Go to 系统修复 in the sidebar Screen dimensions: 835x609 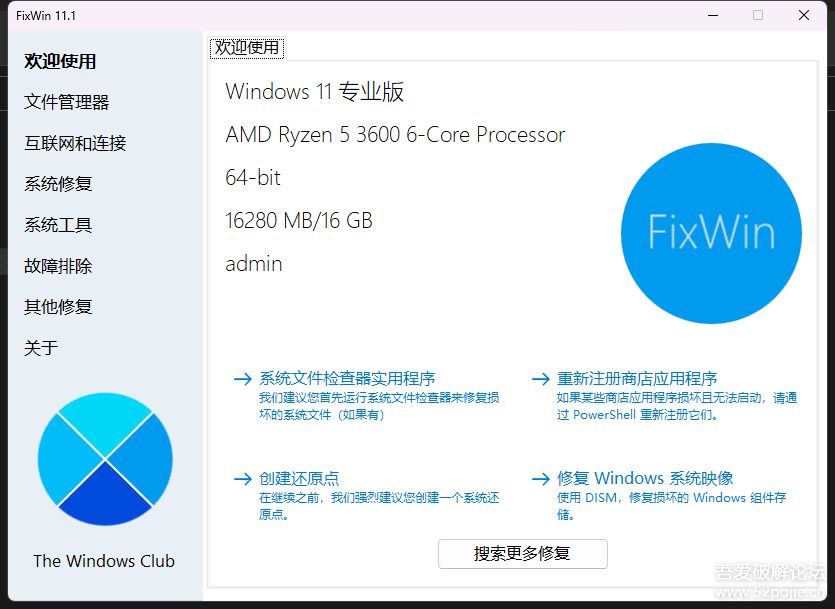coord(58,184)
